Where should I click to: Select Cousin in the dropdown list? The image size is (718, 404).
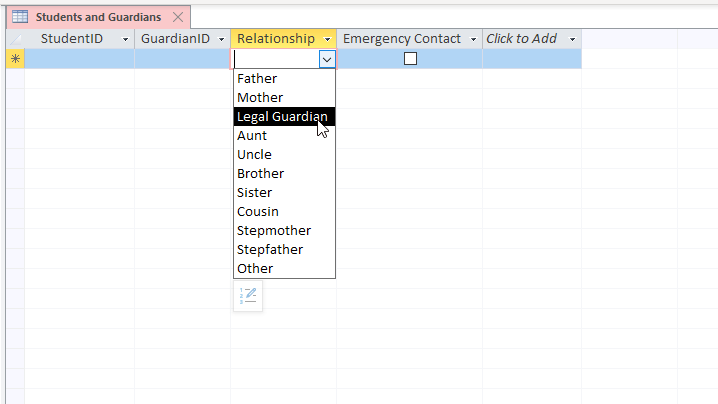tap(284, 212)
